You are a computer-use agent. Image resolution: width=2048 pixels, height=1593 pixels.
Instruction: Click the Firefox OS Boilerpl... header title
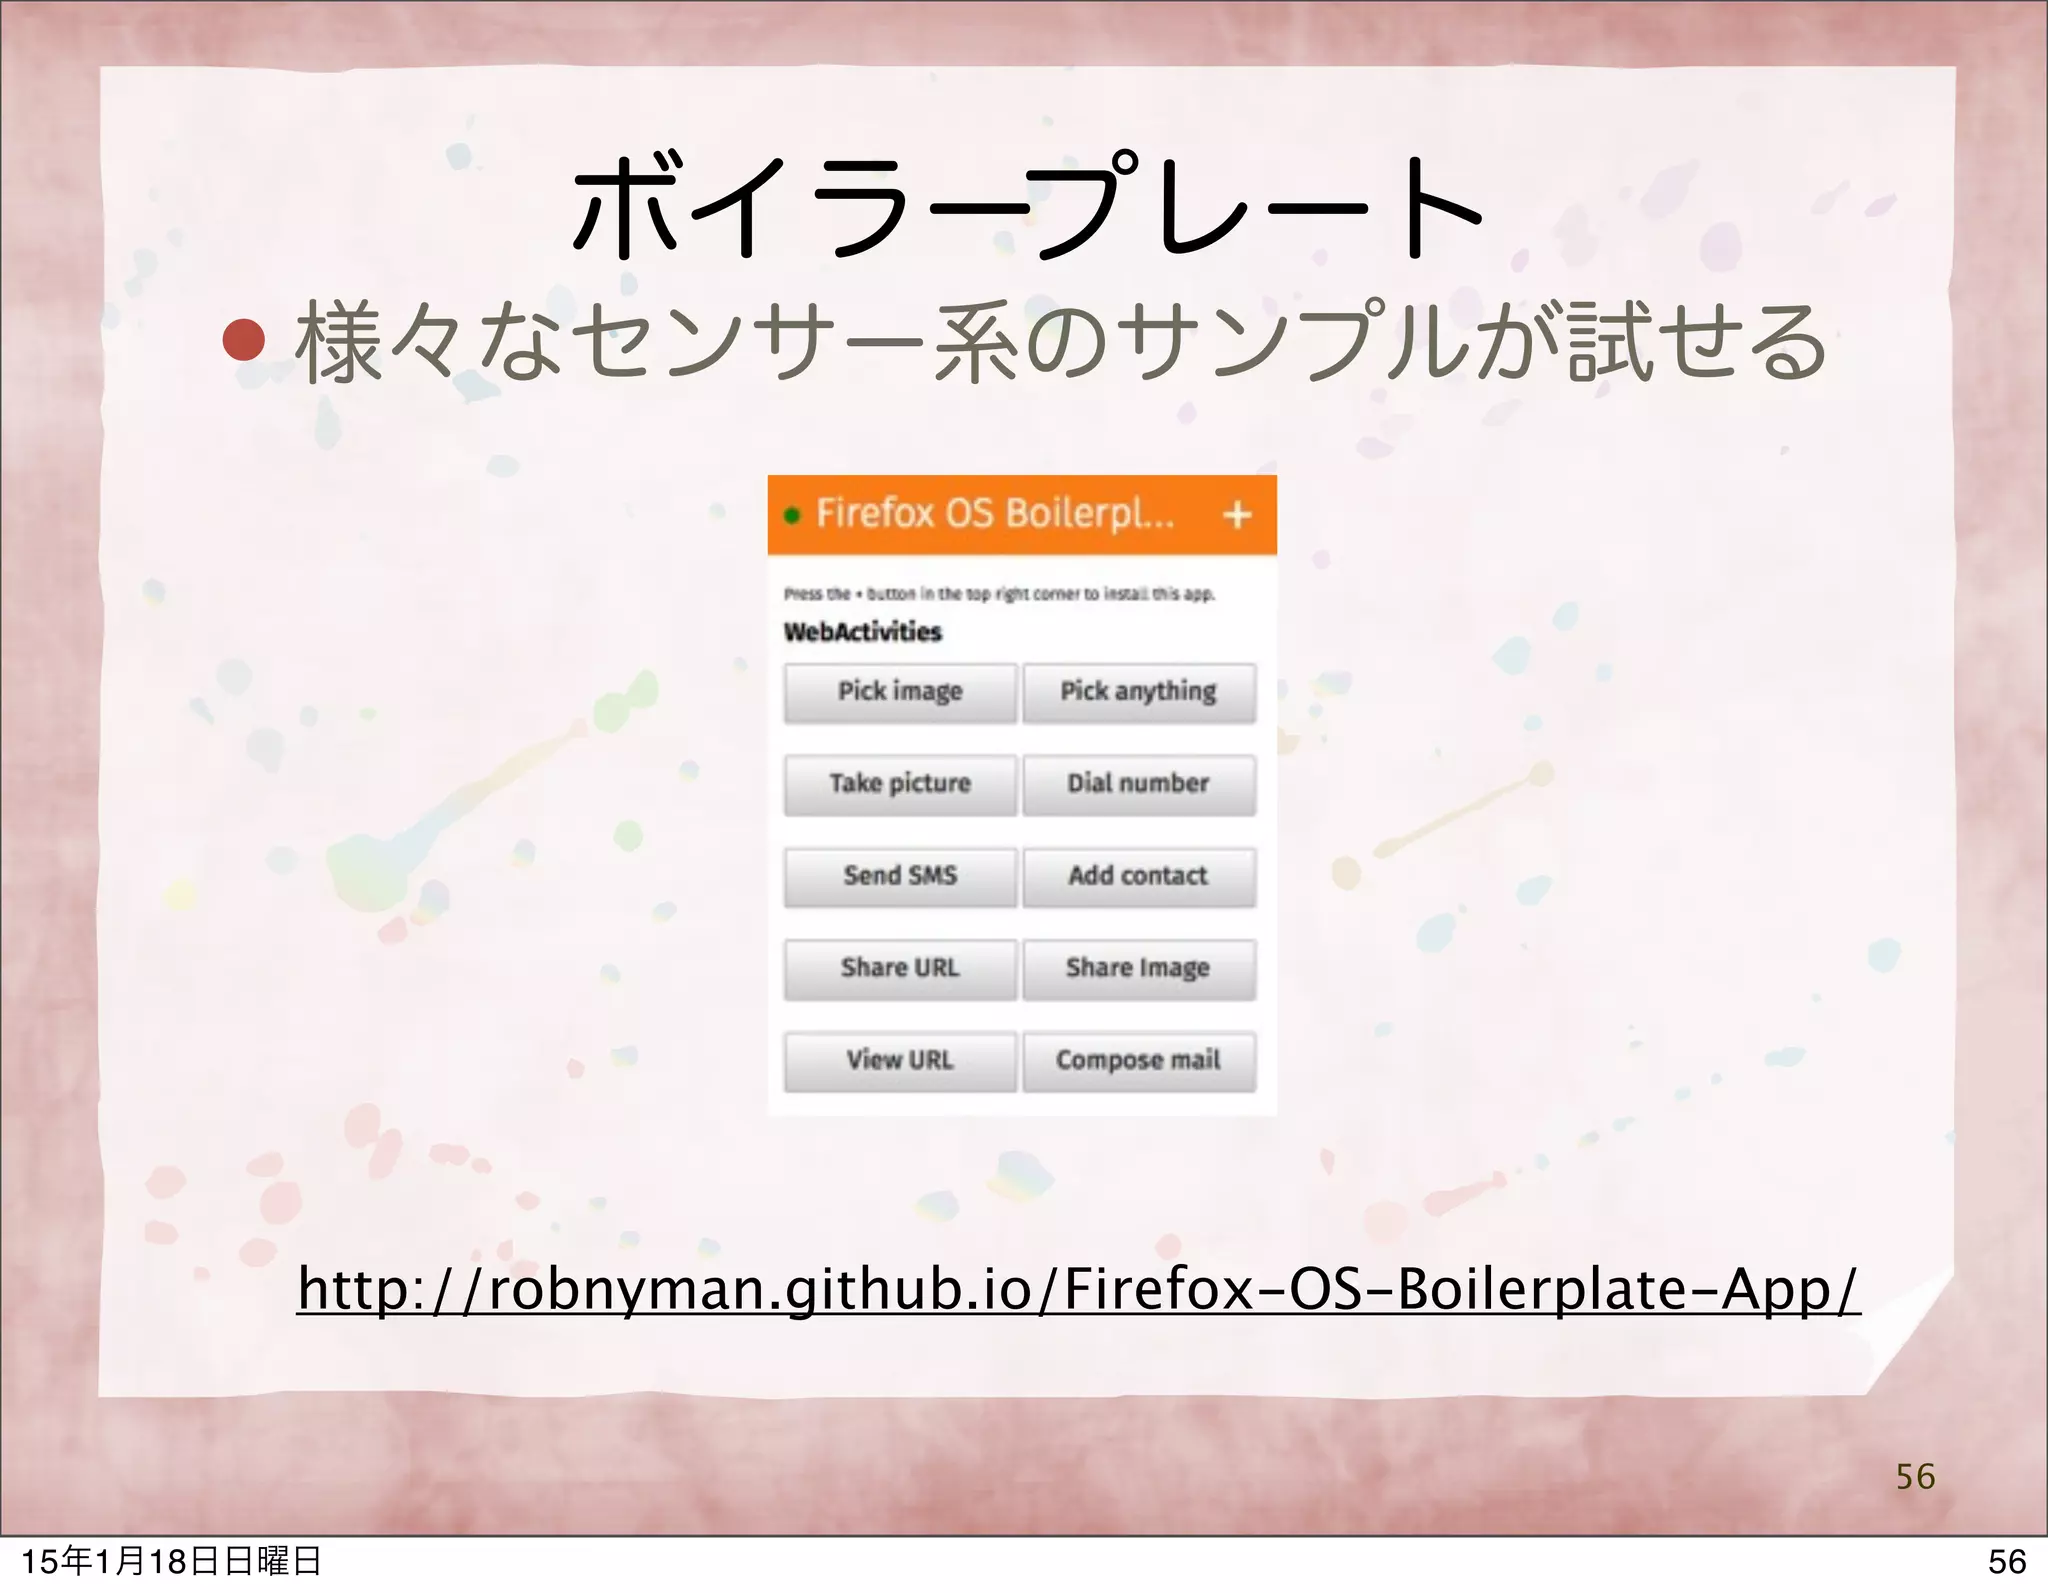[x=995, y=514]
